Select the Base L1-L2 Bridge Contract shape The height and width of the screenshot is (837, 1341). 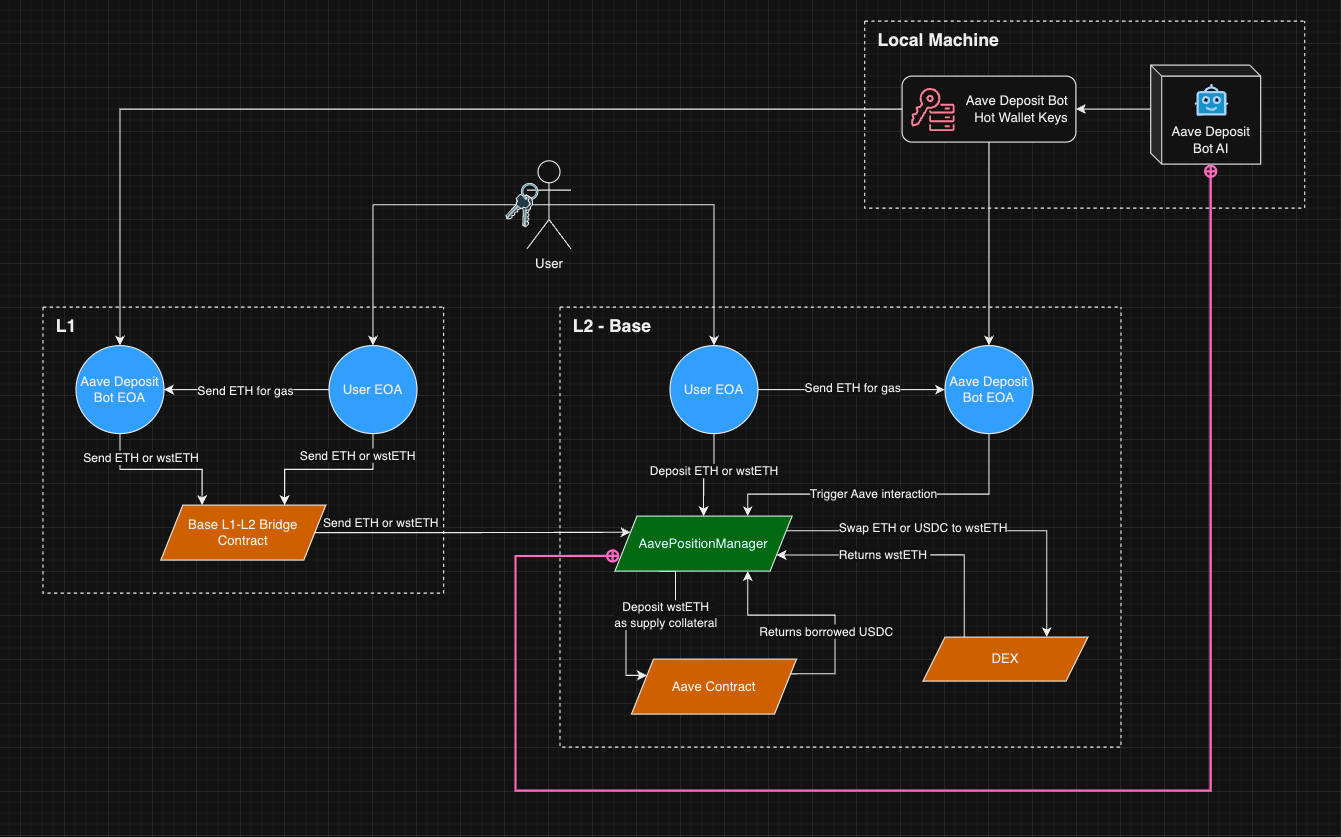tap(243, 533)
